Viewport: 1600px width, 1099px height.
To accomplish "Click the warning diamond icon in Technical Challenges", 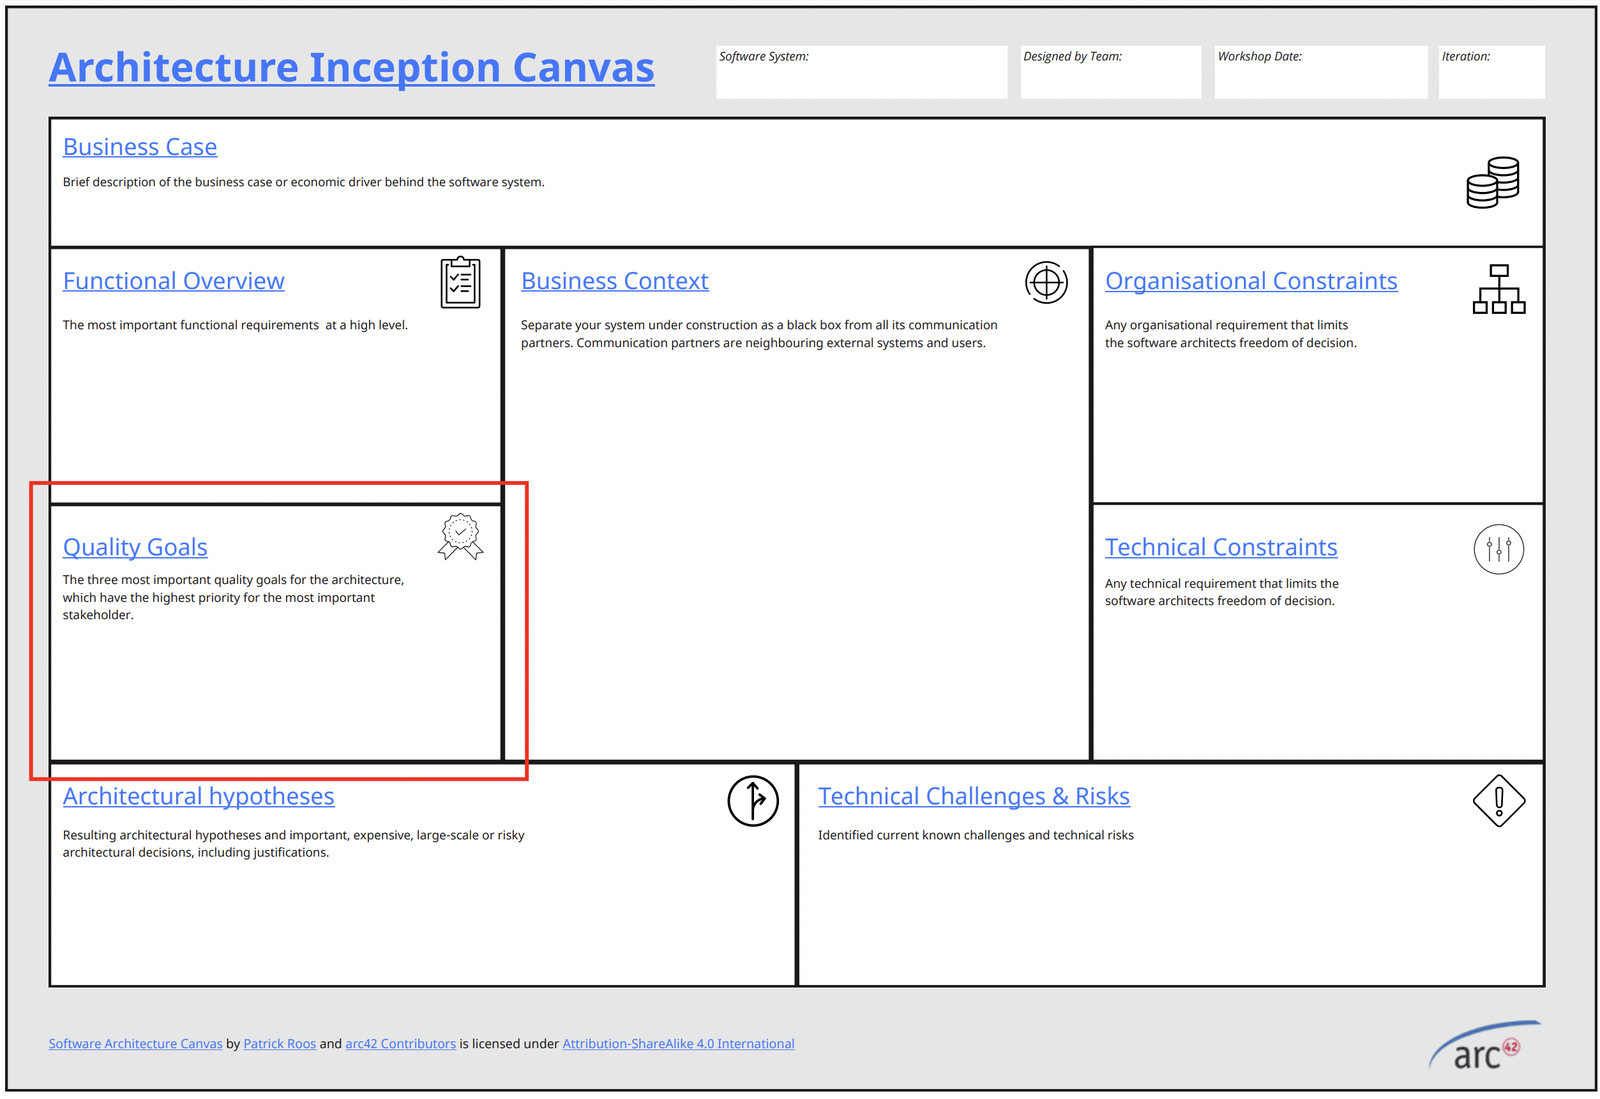I will 1500,800.
